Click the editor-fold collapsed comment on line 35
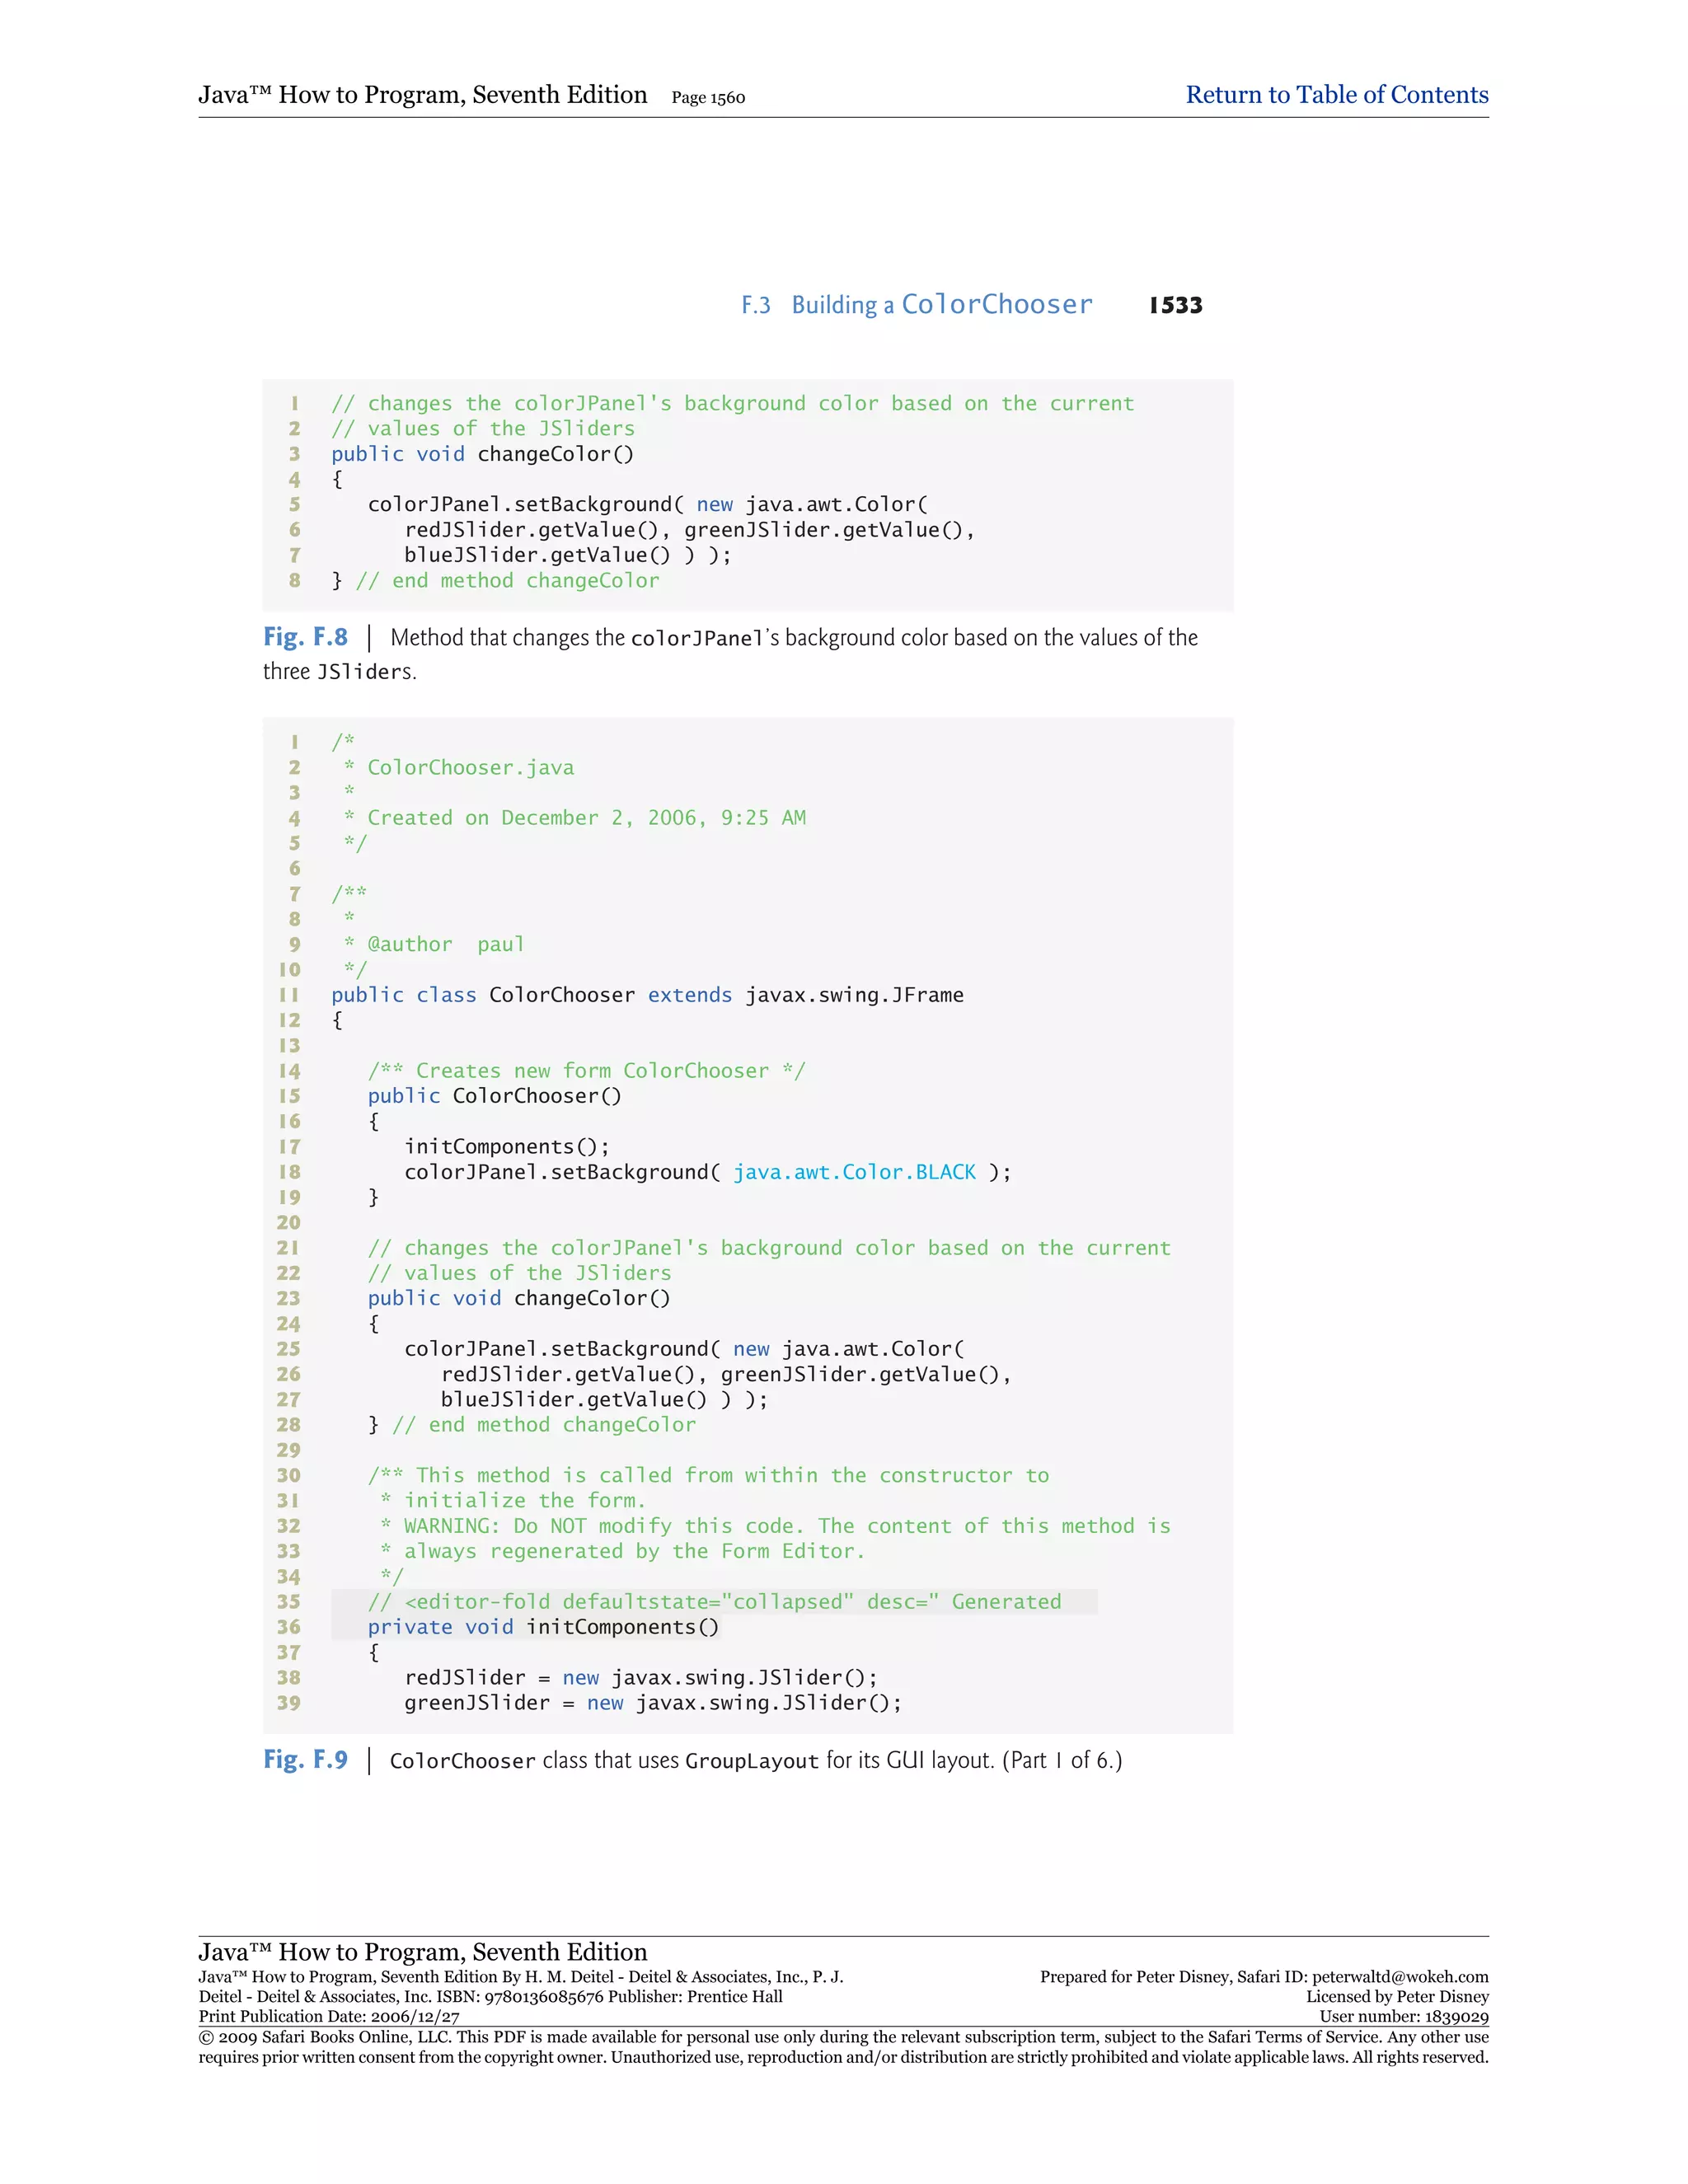Viewport: 1688px width, 2184px height. [714, 1602]
